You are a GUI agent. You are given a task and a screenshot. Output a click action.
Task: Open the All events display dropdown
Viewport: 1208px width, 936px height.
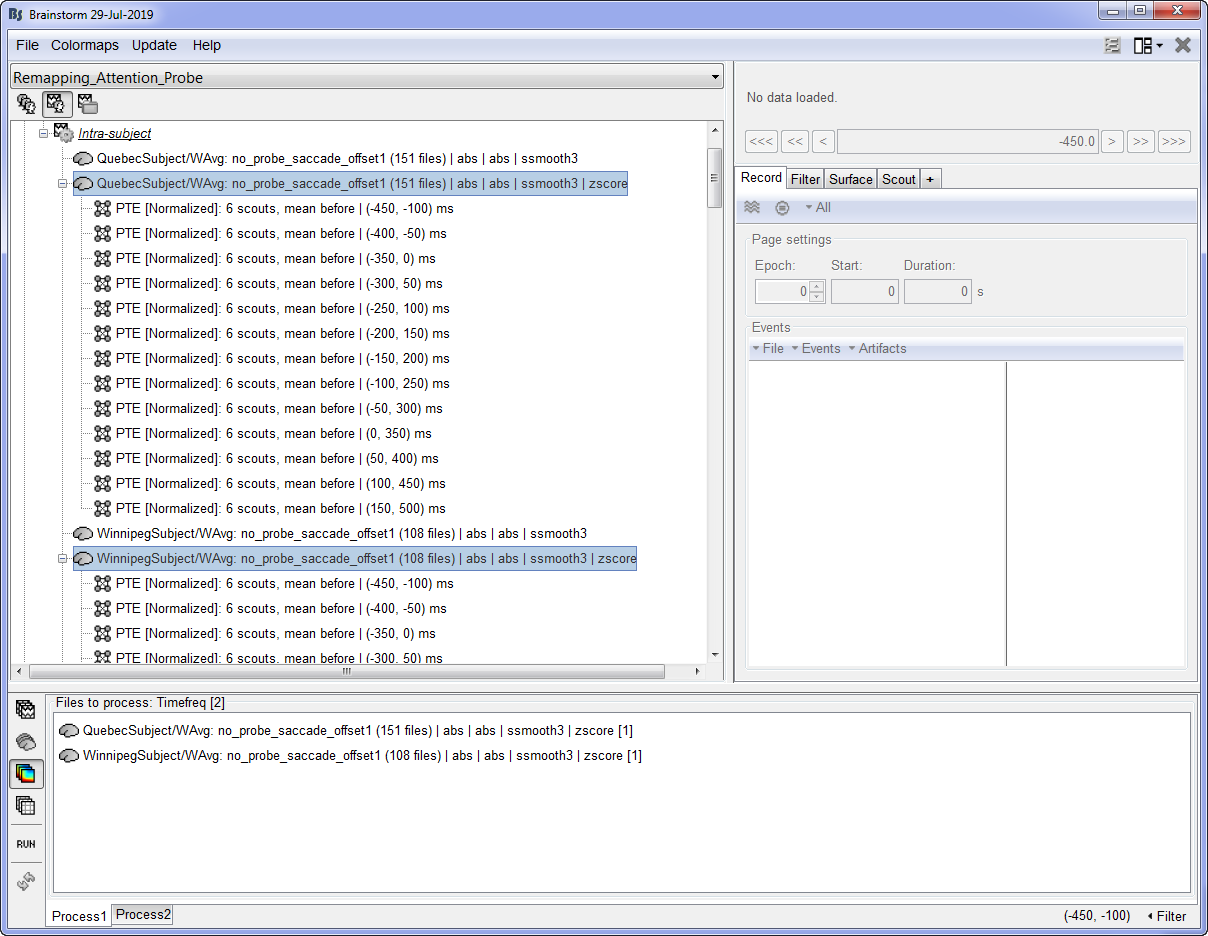tap(817, 207)
